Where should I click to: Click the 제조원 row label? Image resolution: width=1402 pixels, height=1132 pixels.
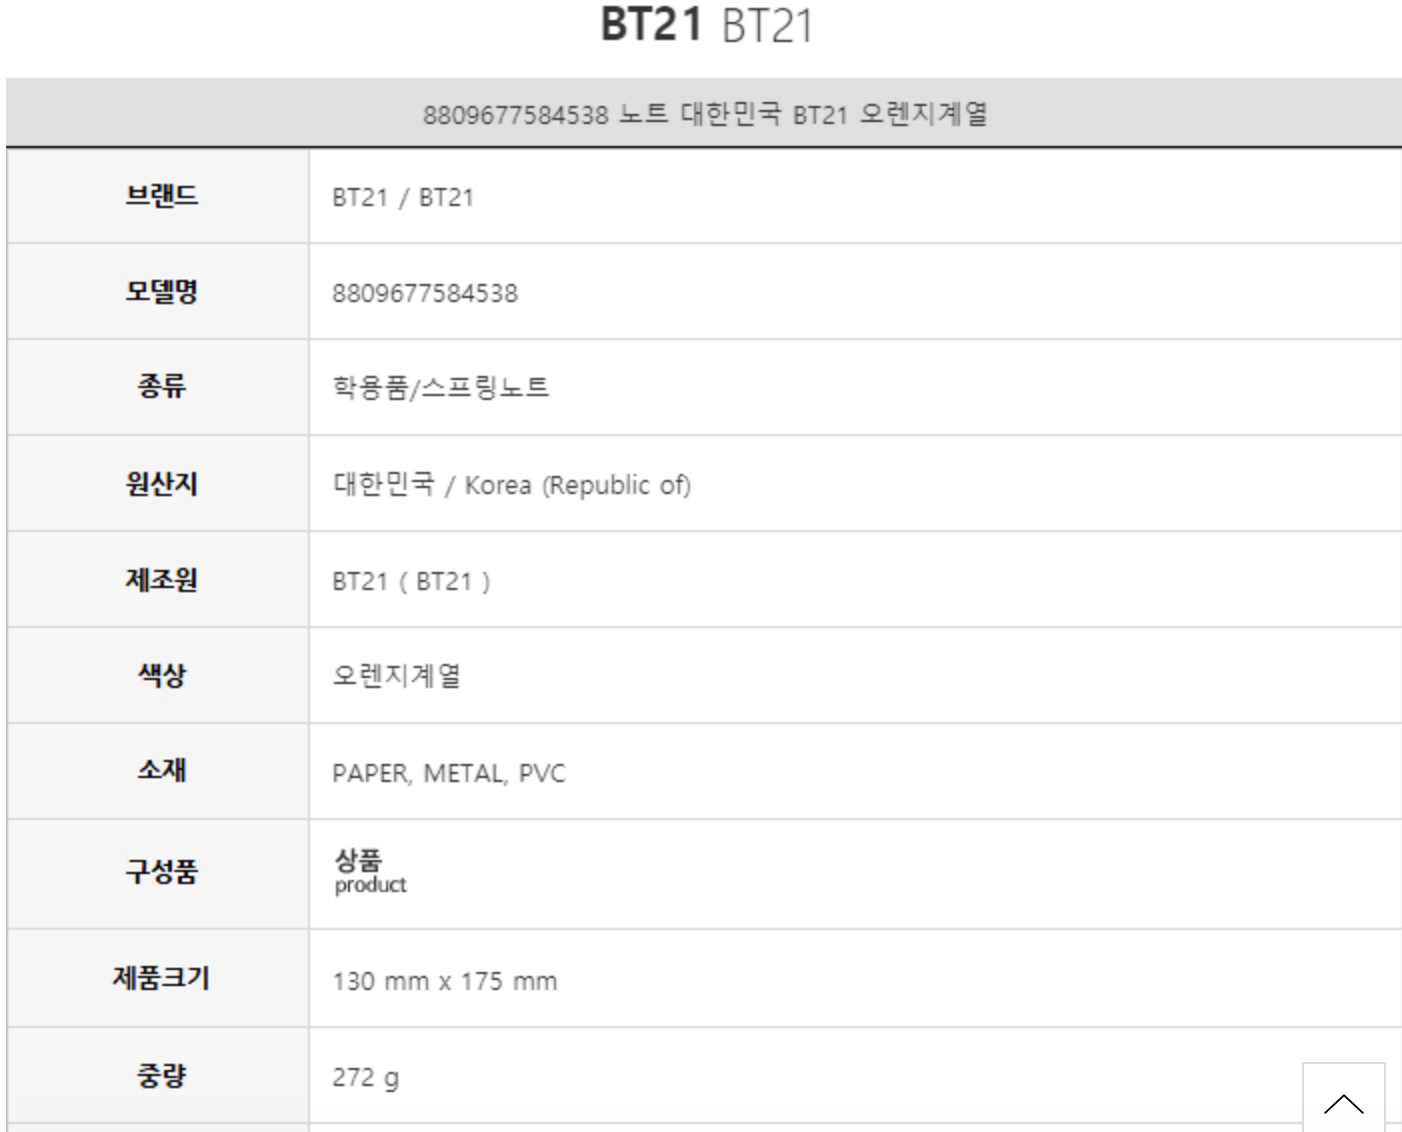(x=161, y=580)
